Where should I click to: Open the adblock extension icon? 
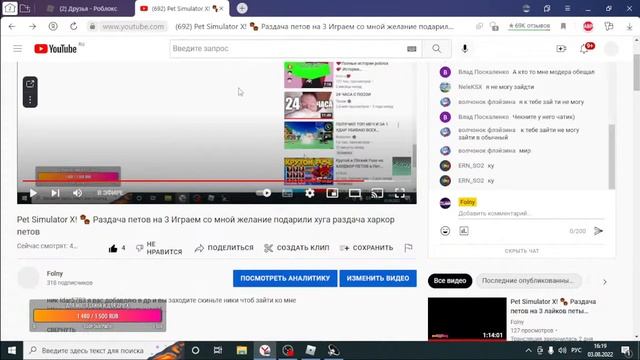(588, 27)
